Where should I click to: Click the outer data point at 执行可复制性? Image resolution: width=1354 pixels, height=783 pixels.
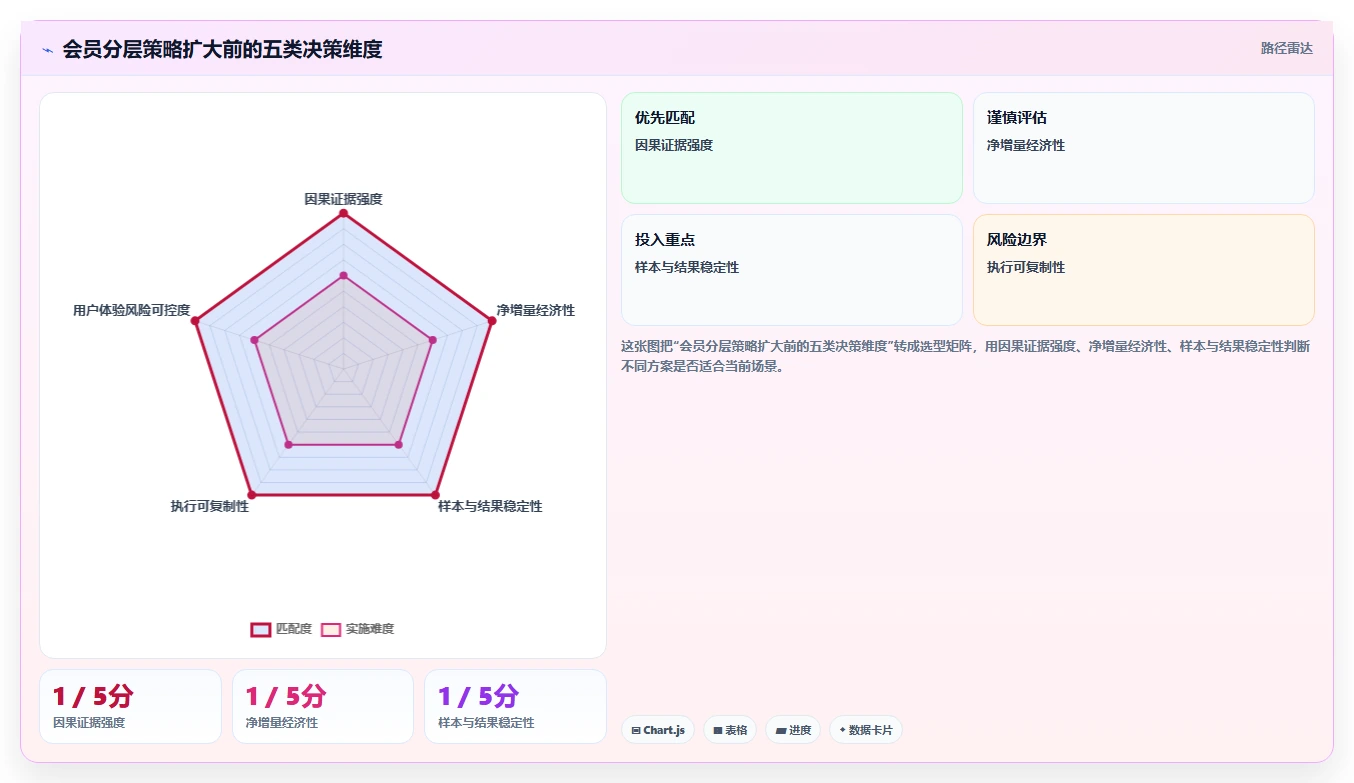pos(251,495)
